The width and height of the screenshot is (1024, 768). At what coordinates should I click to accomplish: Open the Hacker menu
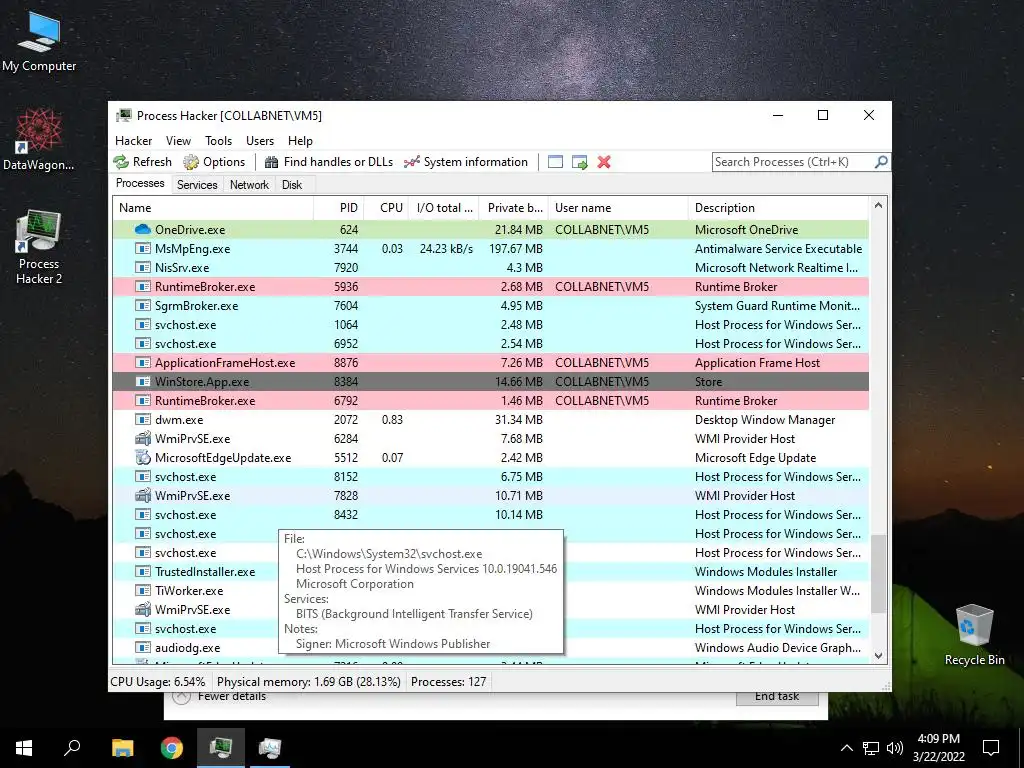tap(133, 141)
